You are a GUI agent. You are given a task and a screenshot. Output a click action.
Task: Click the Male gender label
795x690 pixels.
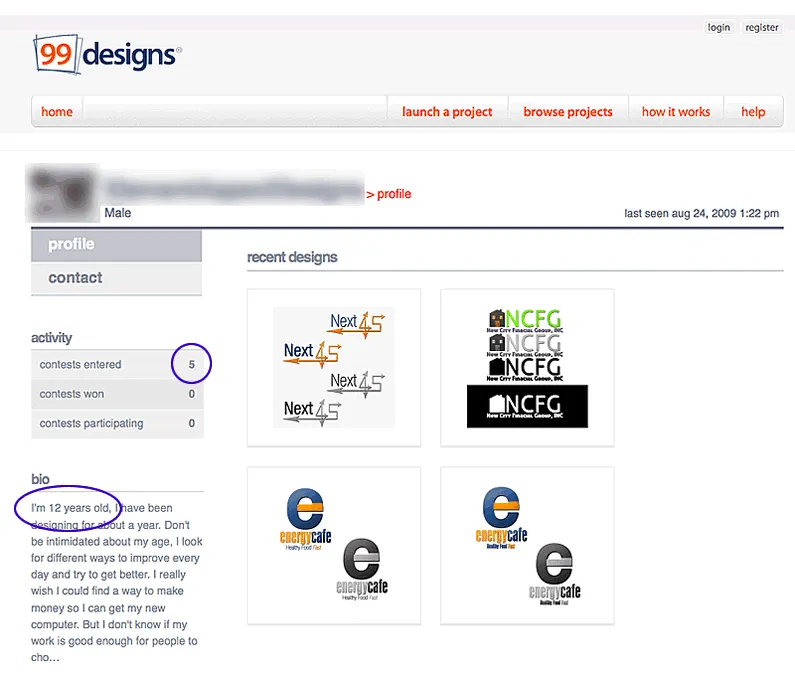(118, 213)
